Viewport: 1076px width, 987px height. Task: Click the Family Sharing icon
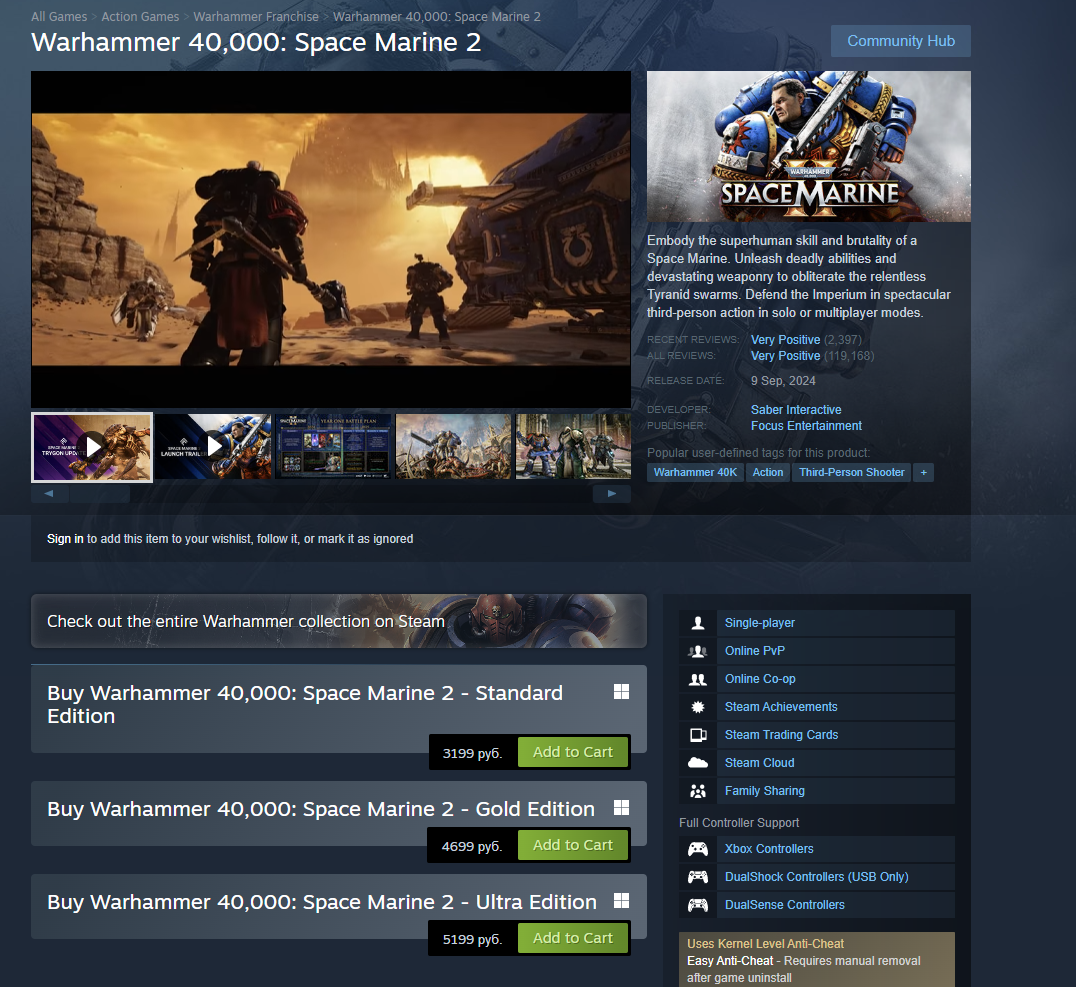pyautogui.click(x=698, y=791)
